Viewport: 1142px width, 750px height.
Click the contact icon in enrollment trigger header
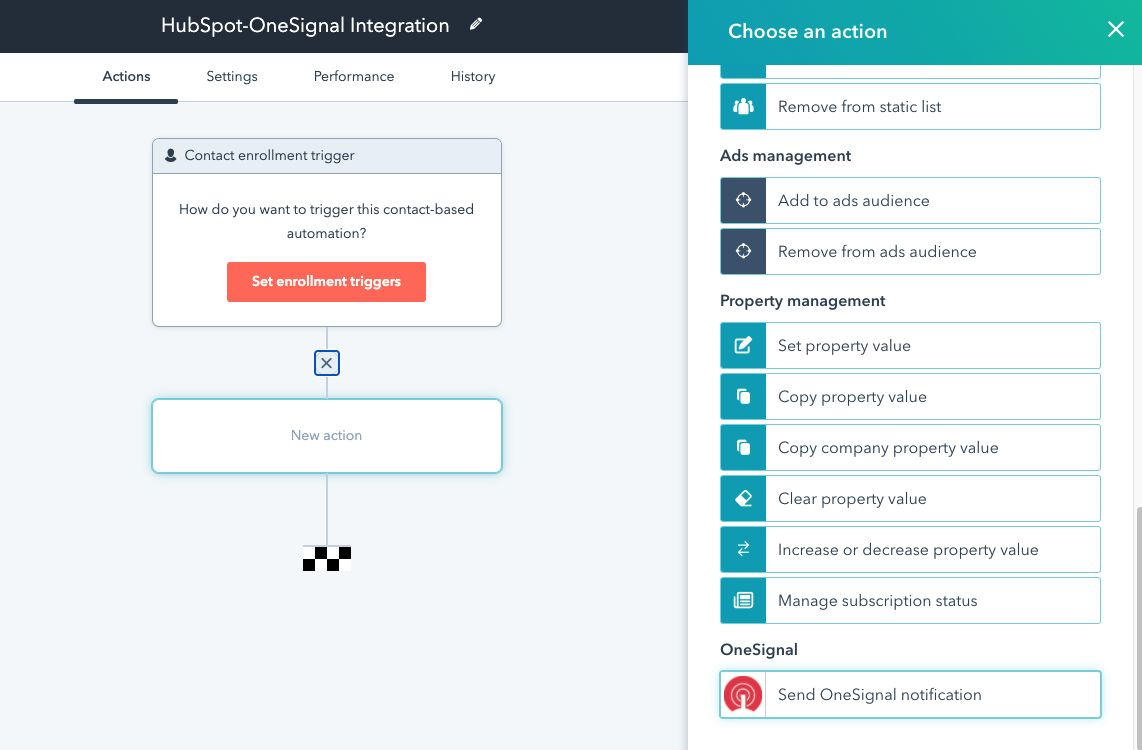point(170,155)
